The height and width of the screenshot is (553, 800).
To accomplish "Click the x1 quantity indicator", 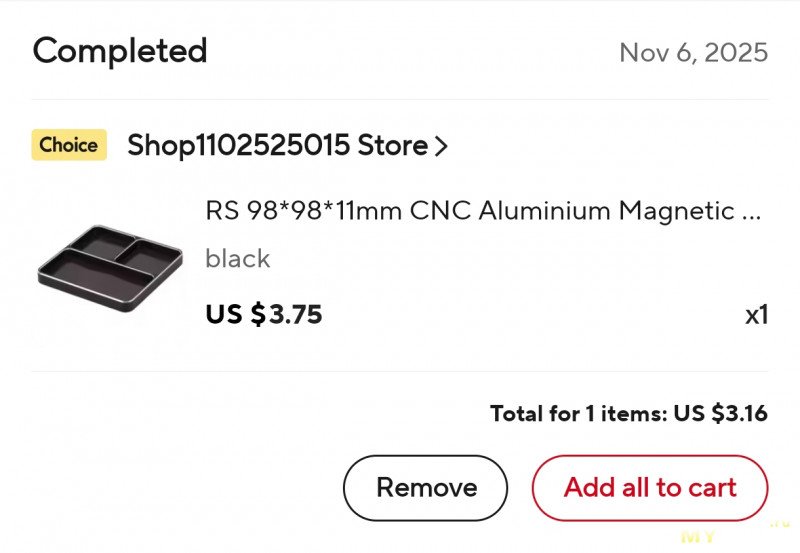I will [x=756, y=315].
